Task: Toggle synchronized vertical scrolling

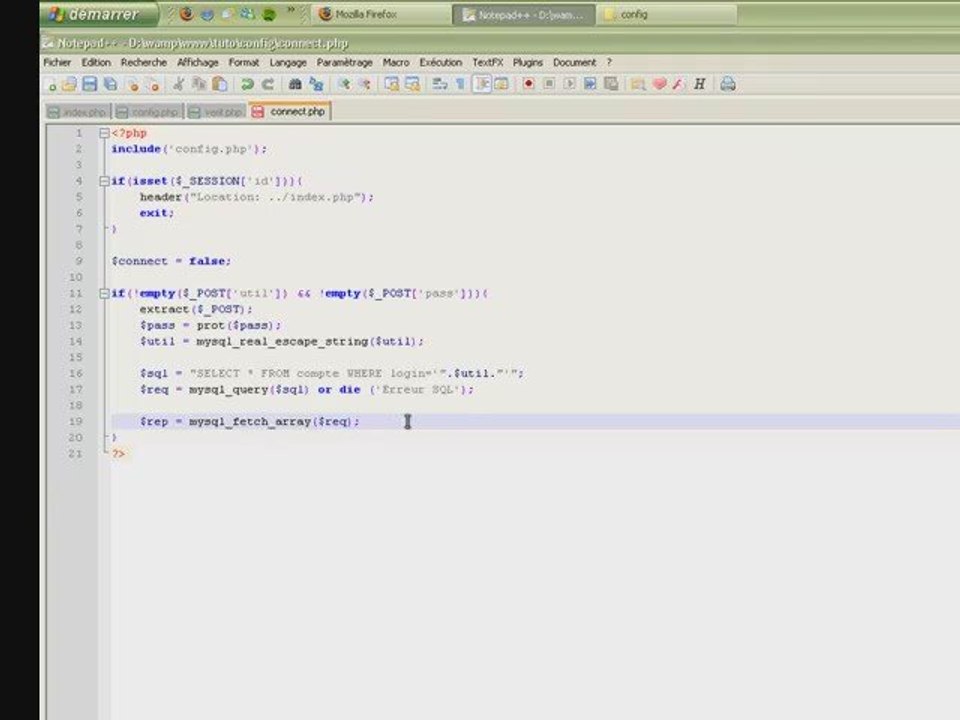Action: [392, 84]
